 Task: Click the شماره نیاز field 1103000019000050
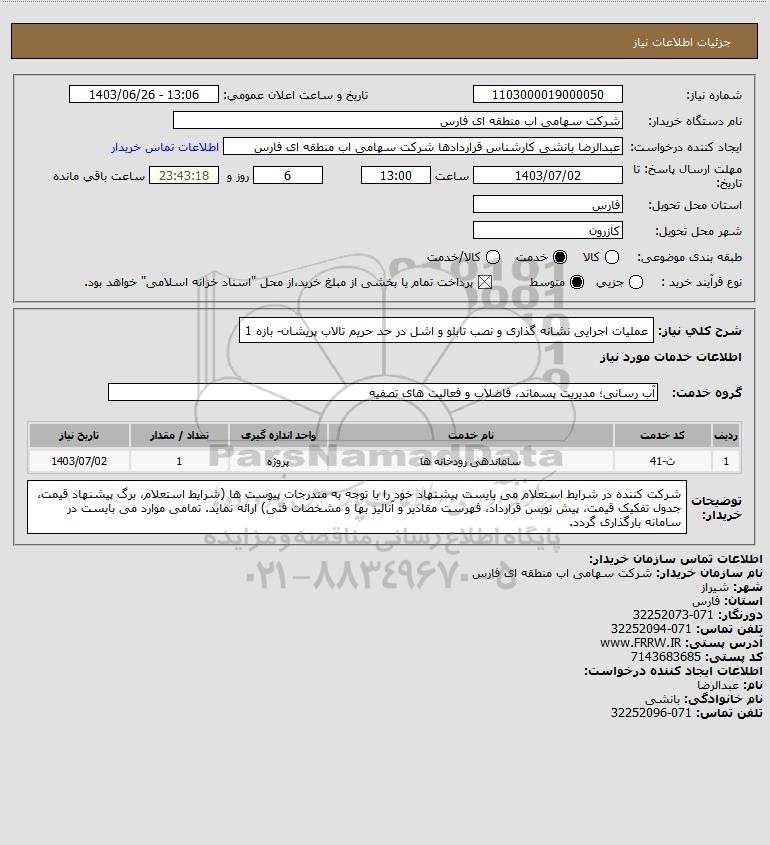click(x=547, y=94)
